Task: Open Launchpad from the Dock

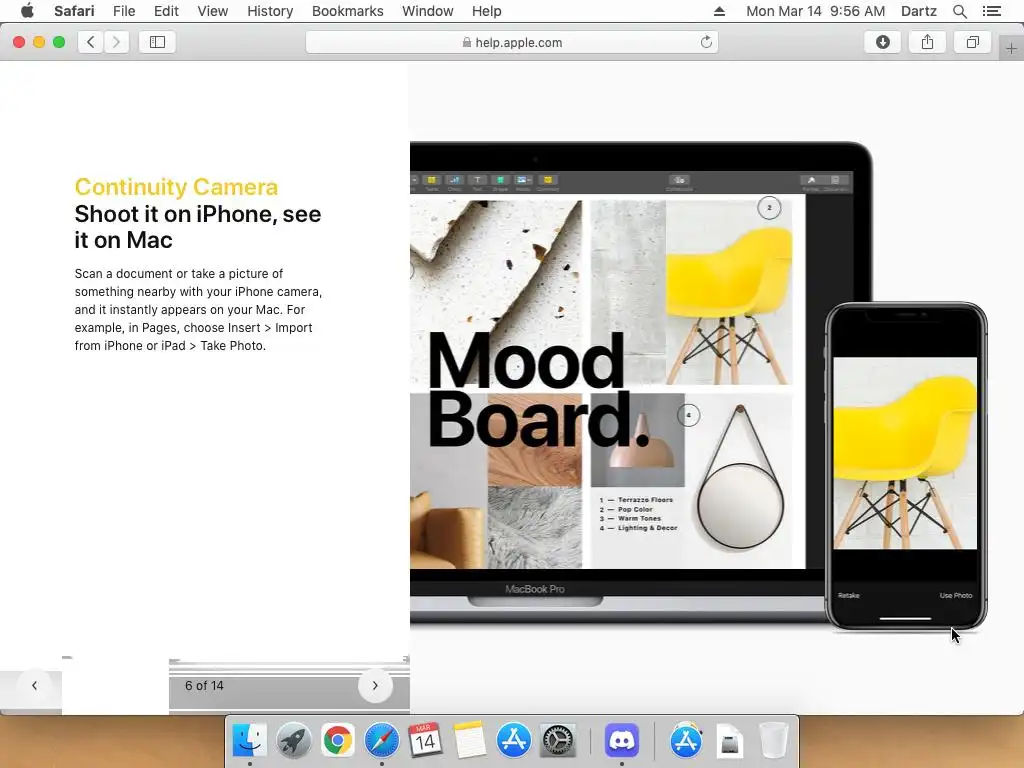Action: pyautogui.click(x=293, y=741)
